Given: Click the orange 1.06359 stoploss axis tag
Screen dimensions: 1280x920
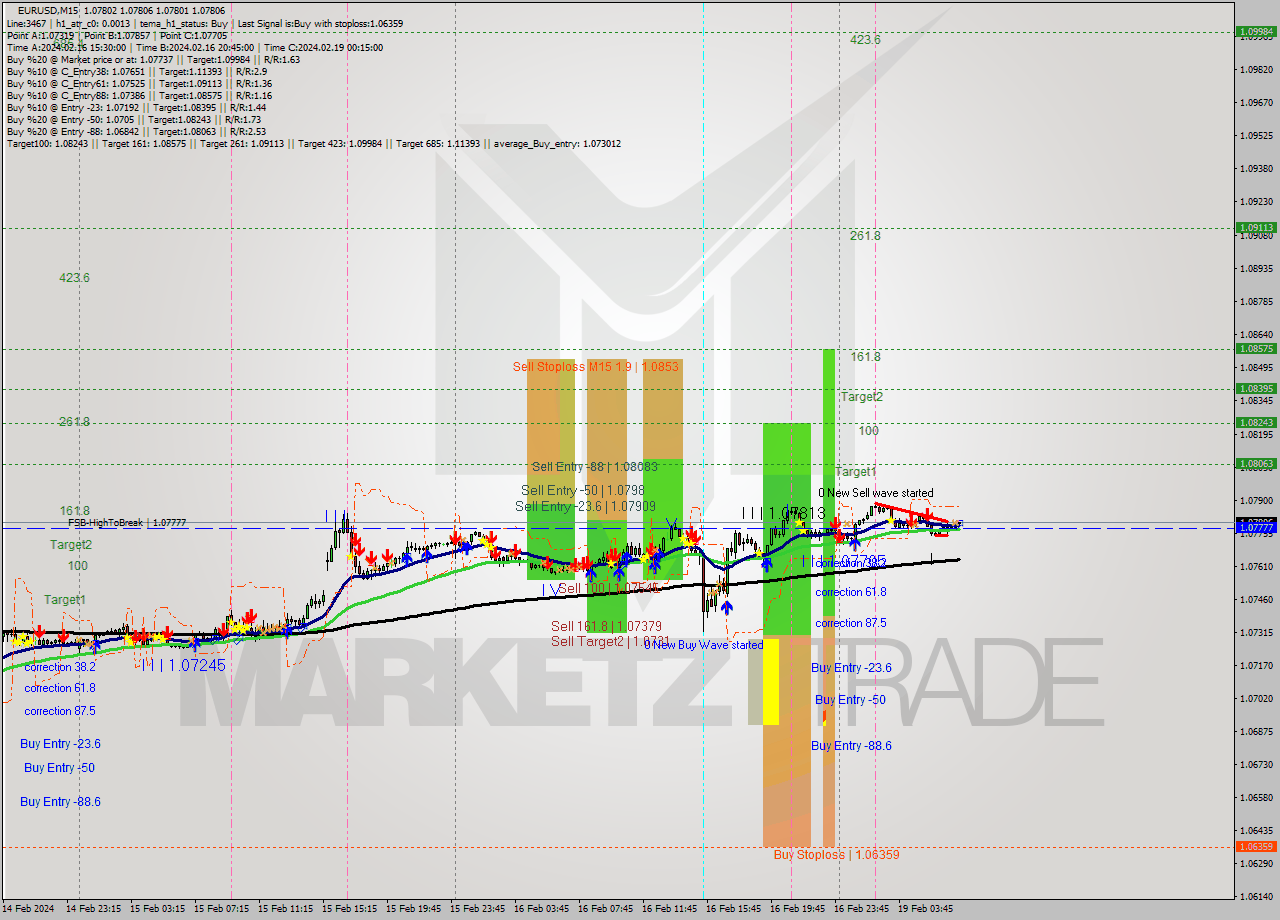Looking at the screenshot, I should (1256, 846).
